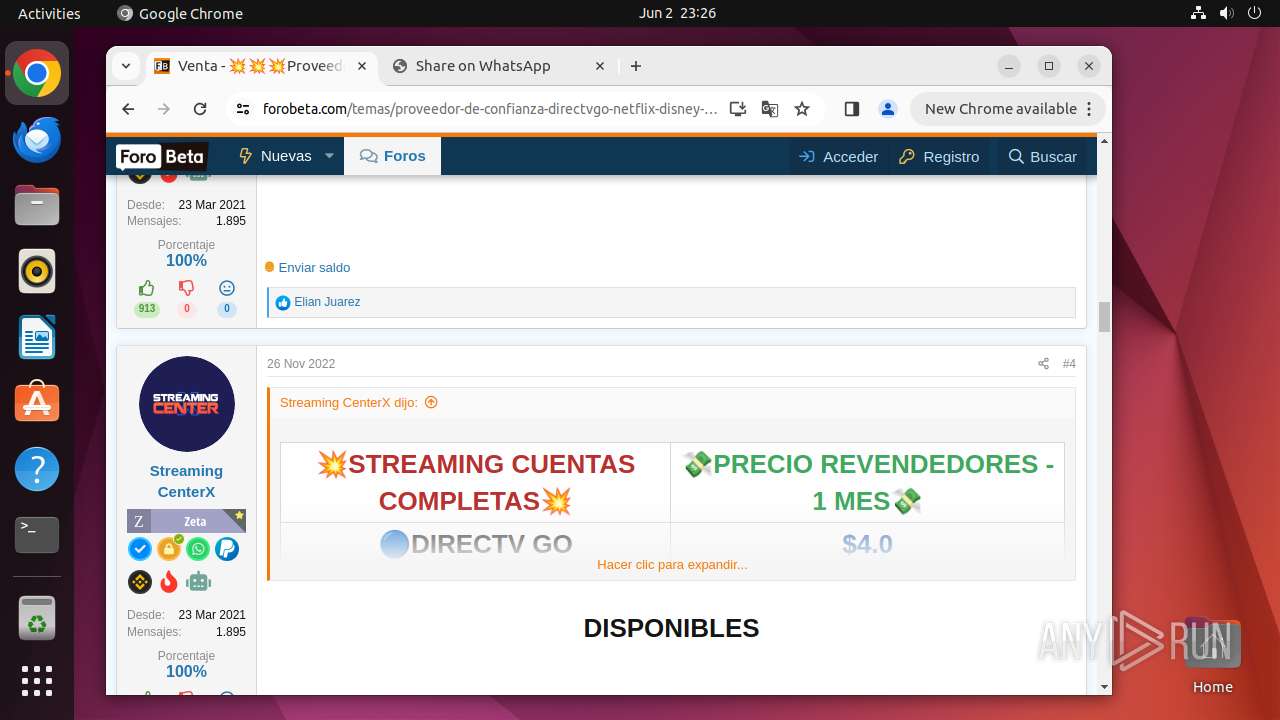Open Files from the Ubuntu dock
This screenshot has height=720, width=1280.
[x=37, y=205]
